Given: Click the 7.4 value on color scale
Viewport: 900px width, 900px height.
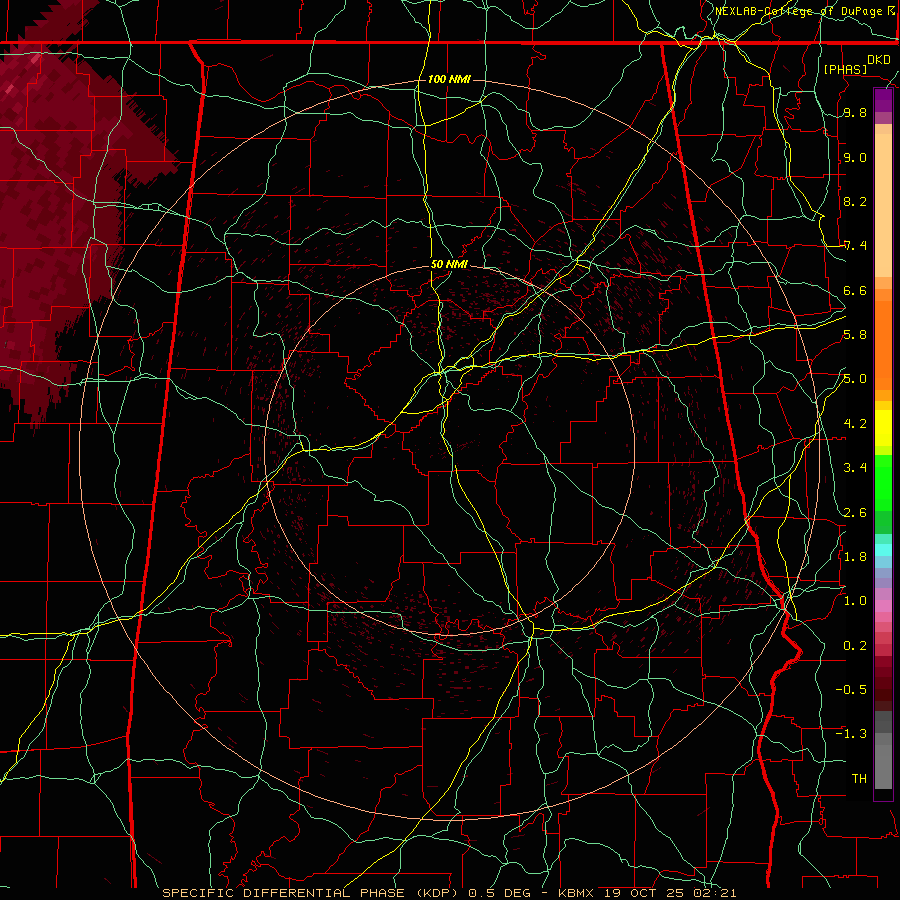Looking at the screenshot, I should pyautogui.click(x=855, y=246).
